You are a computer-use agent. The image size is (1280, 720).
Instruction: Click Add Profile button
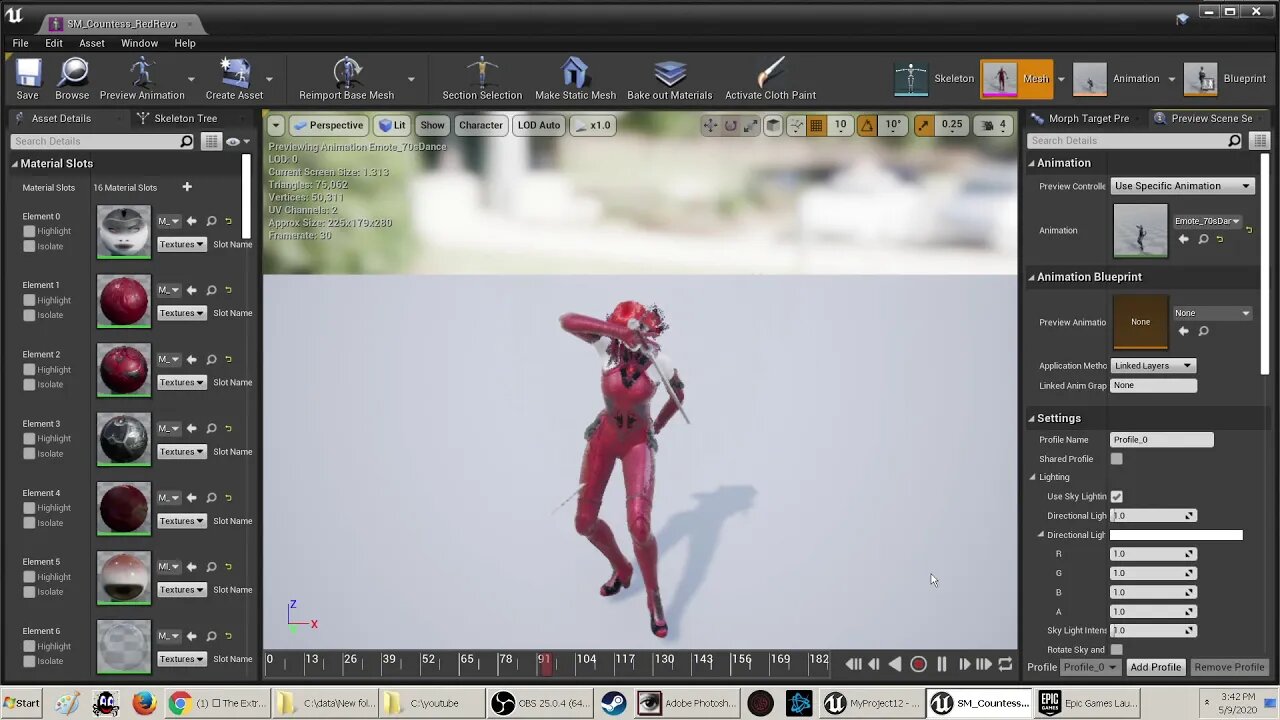point(1155,667)
